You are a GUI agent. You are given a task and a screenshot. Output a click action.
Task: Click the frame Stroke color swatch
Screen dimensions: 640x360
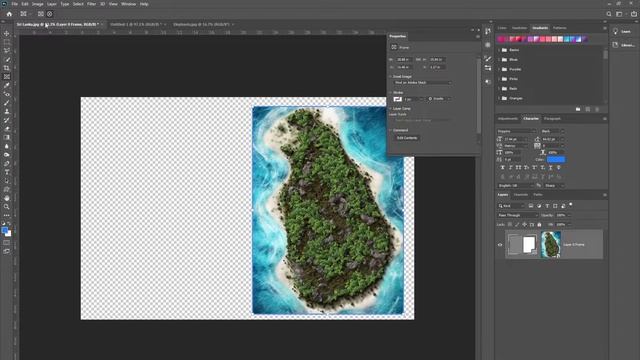[x=398, y=99]
